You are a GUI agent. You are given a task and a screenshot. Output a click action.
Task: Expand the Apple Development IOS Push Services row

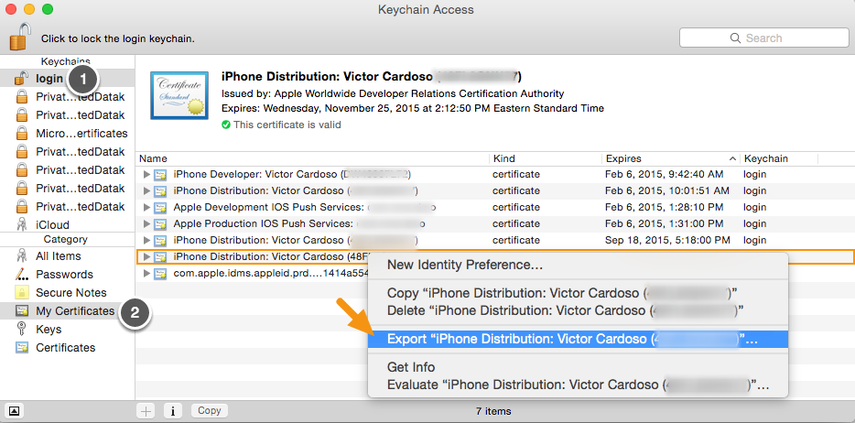click(x=148, y=207)
